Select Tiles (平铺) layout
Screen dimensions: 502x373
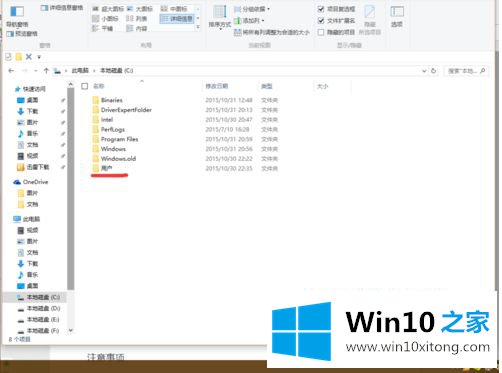pos(102,29)
